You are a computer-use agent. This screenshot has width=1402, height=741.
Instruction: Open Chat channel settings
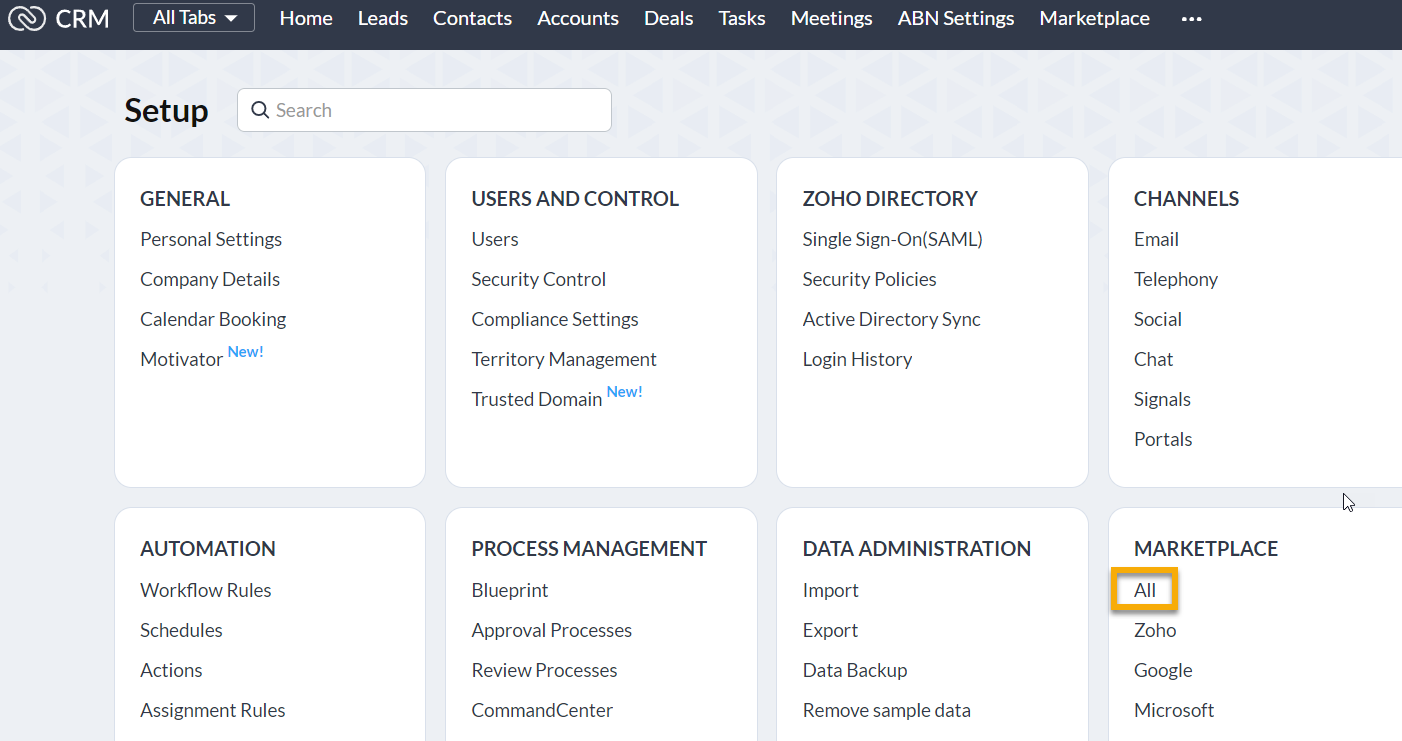click(1154, 359)
